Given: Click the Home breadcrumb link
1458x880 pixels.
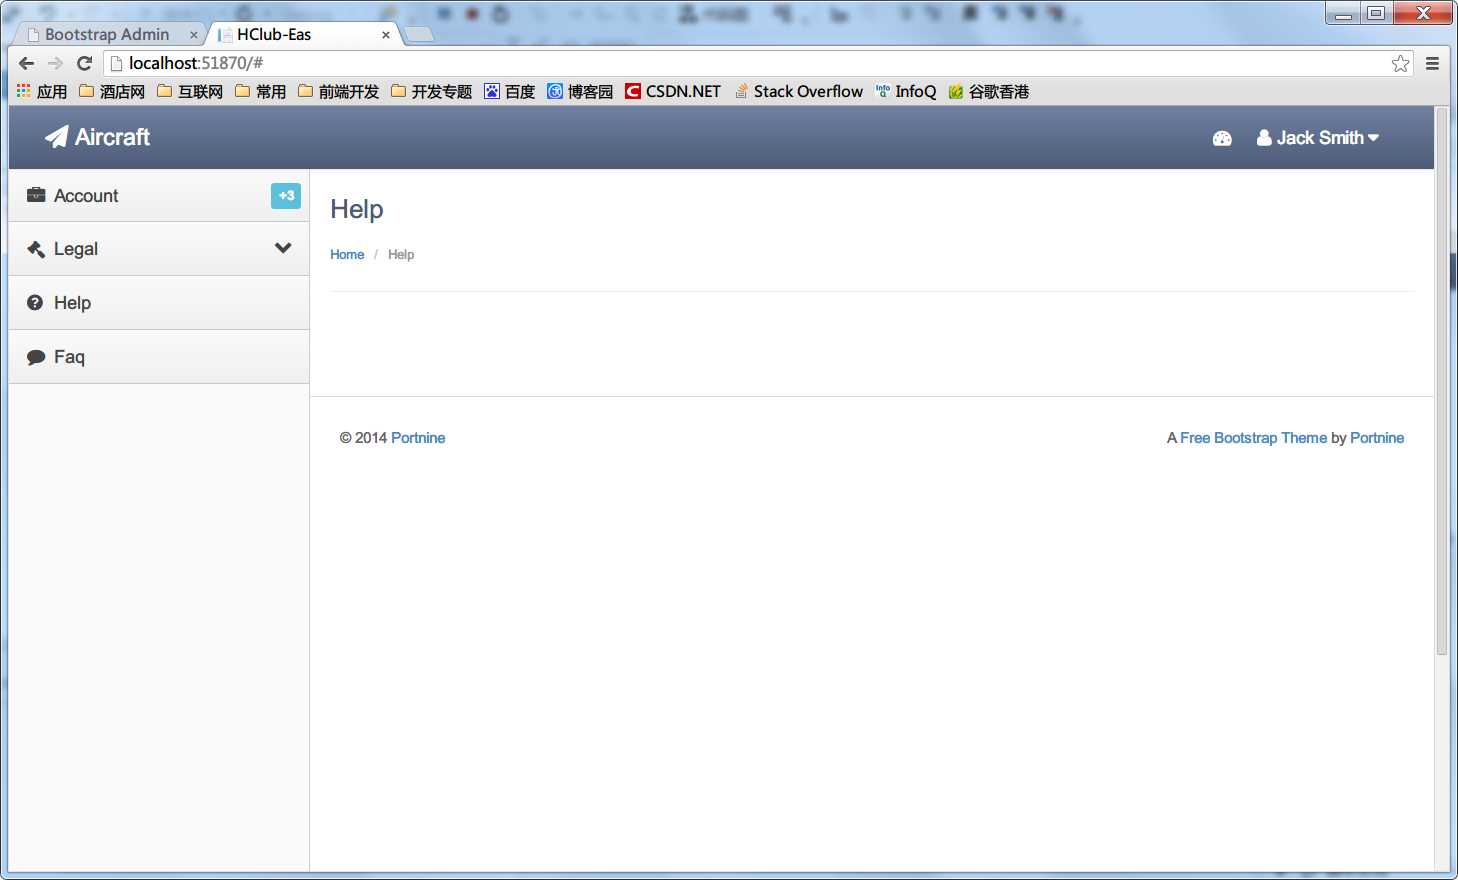Looking at the screenshot, I should click(347, 255).
